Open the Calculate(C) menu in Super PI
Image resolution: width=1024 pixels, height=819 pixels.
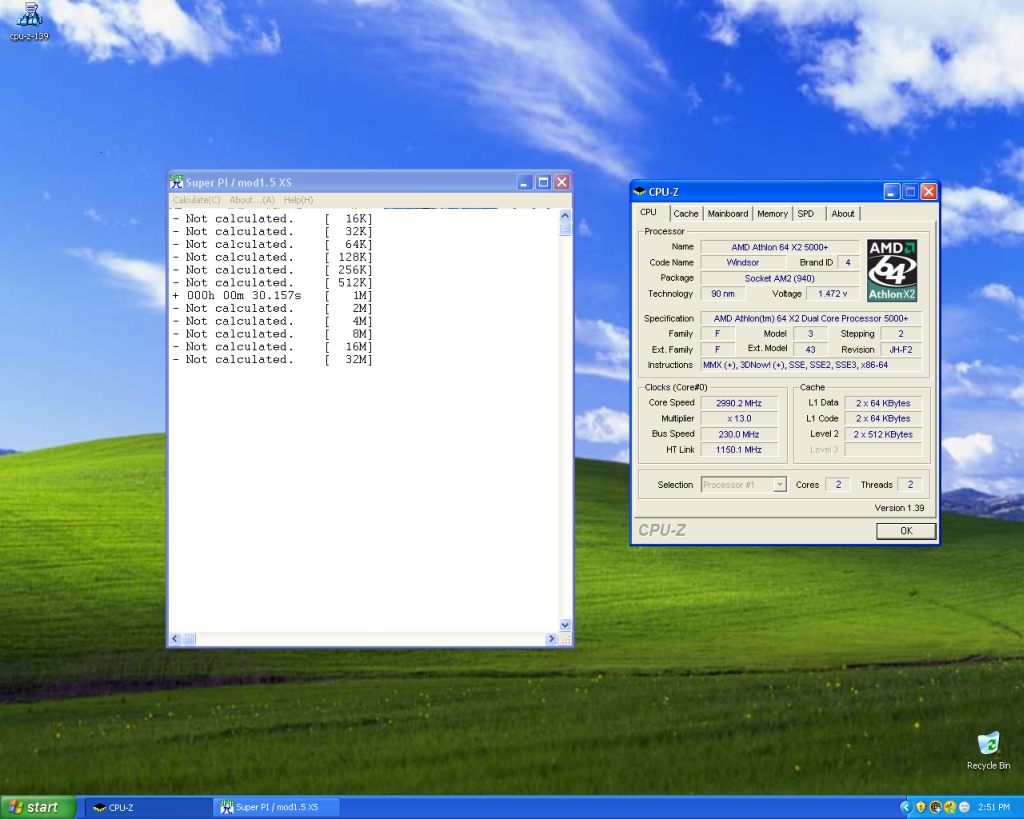[197, 200]
